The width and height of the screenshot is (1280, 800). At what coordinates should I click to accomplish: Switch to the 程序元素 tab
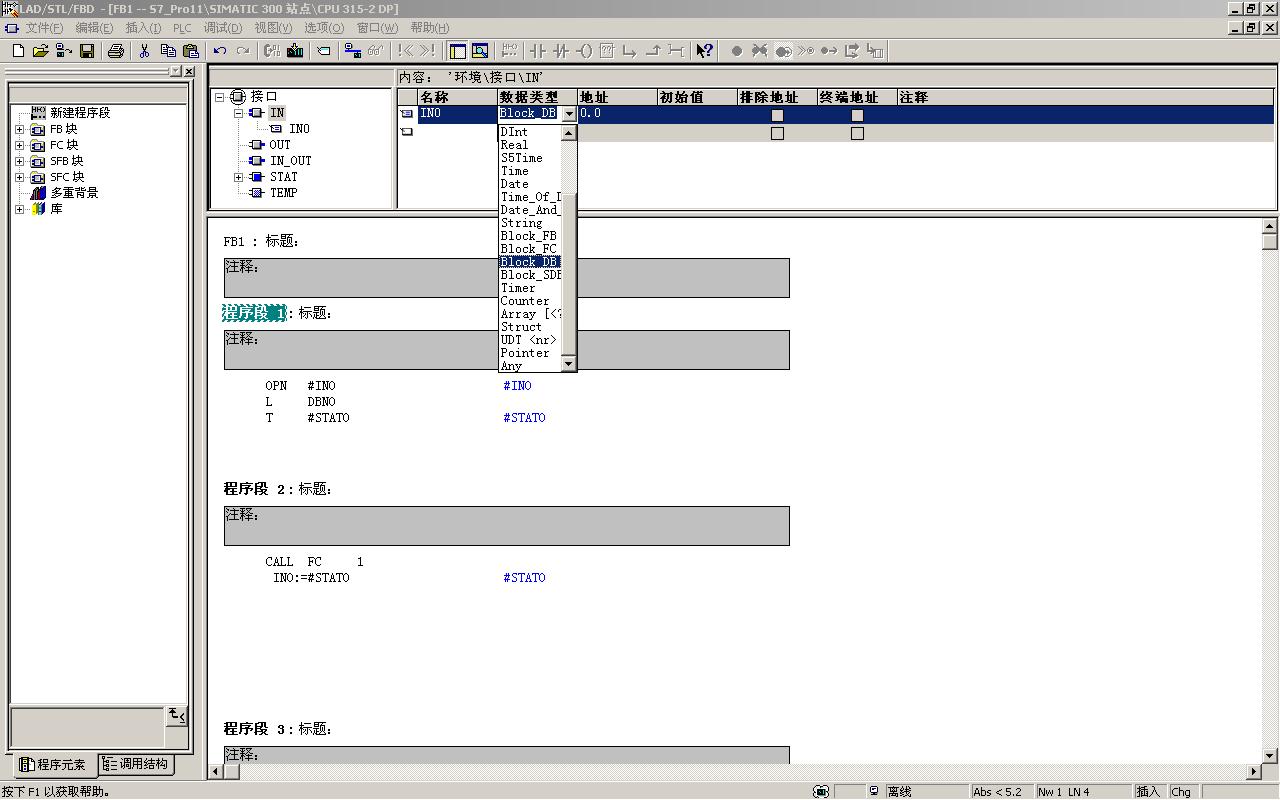pyautogui.click(x=54, y=765)
